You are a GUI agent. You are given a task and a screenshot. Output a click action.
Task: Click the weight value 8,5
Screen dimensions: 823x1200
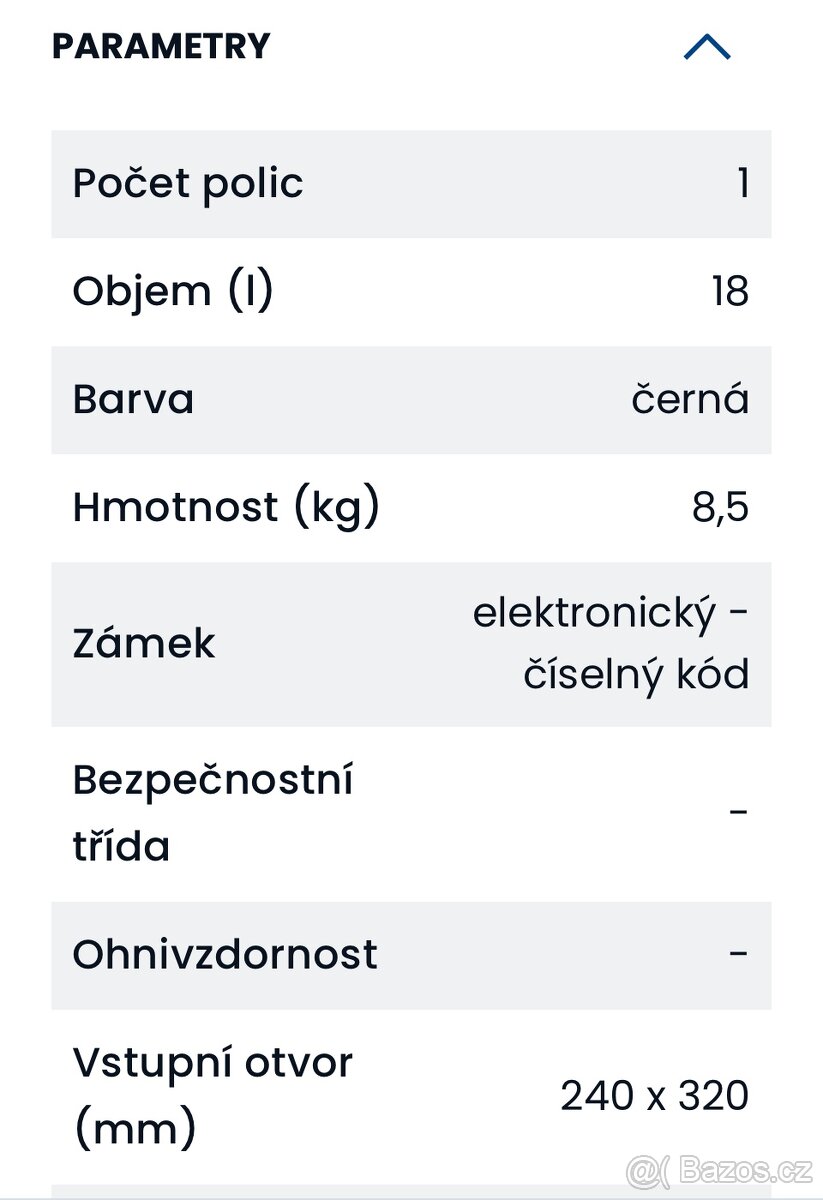coord(722,507)
